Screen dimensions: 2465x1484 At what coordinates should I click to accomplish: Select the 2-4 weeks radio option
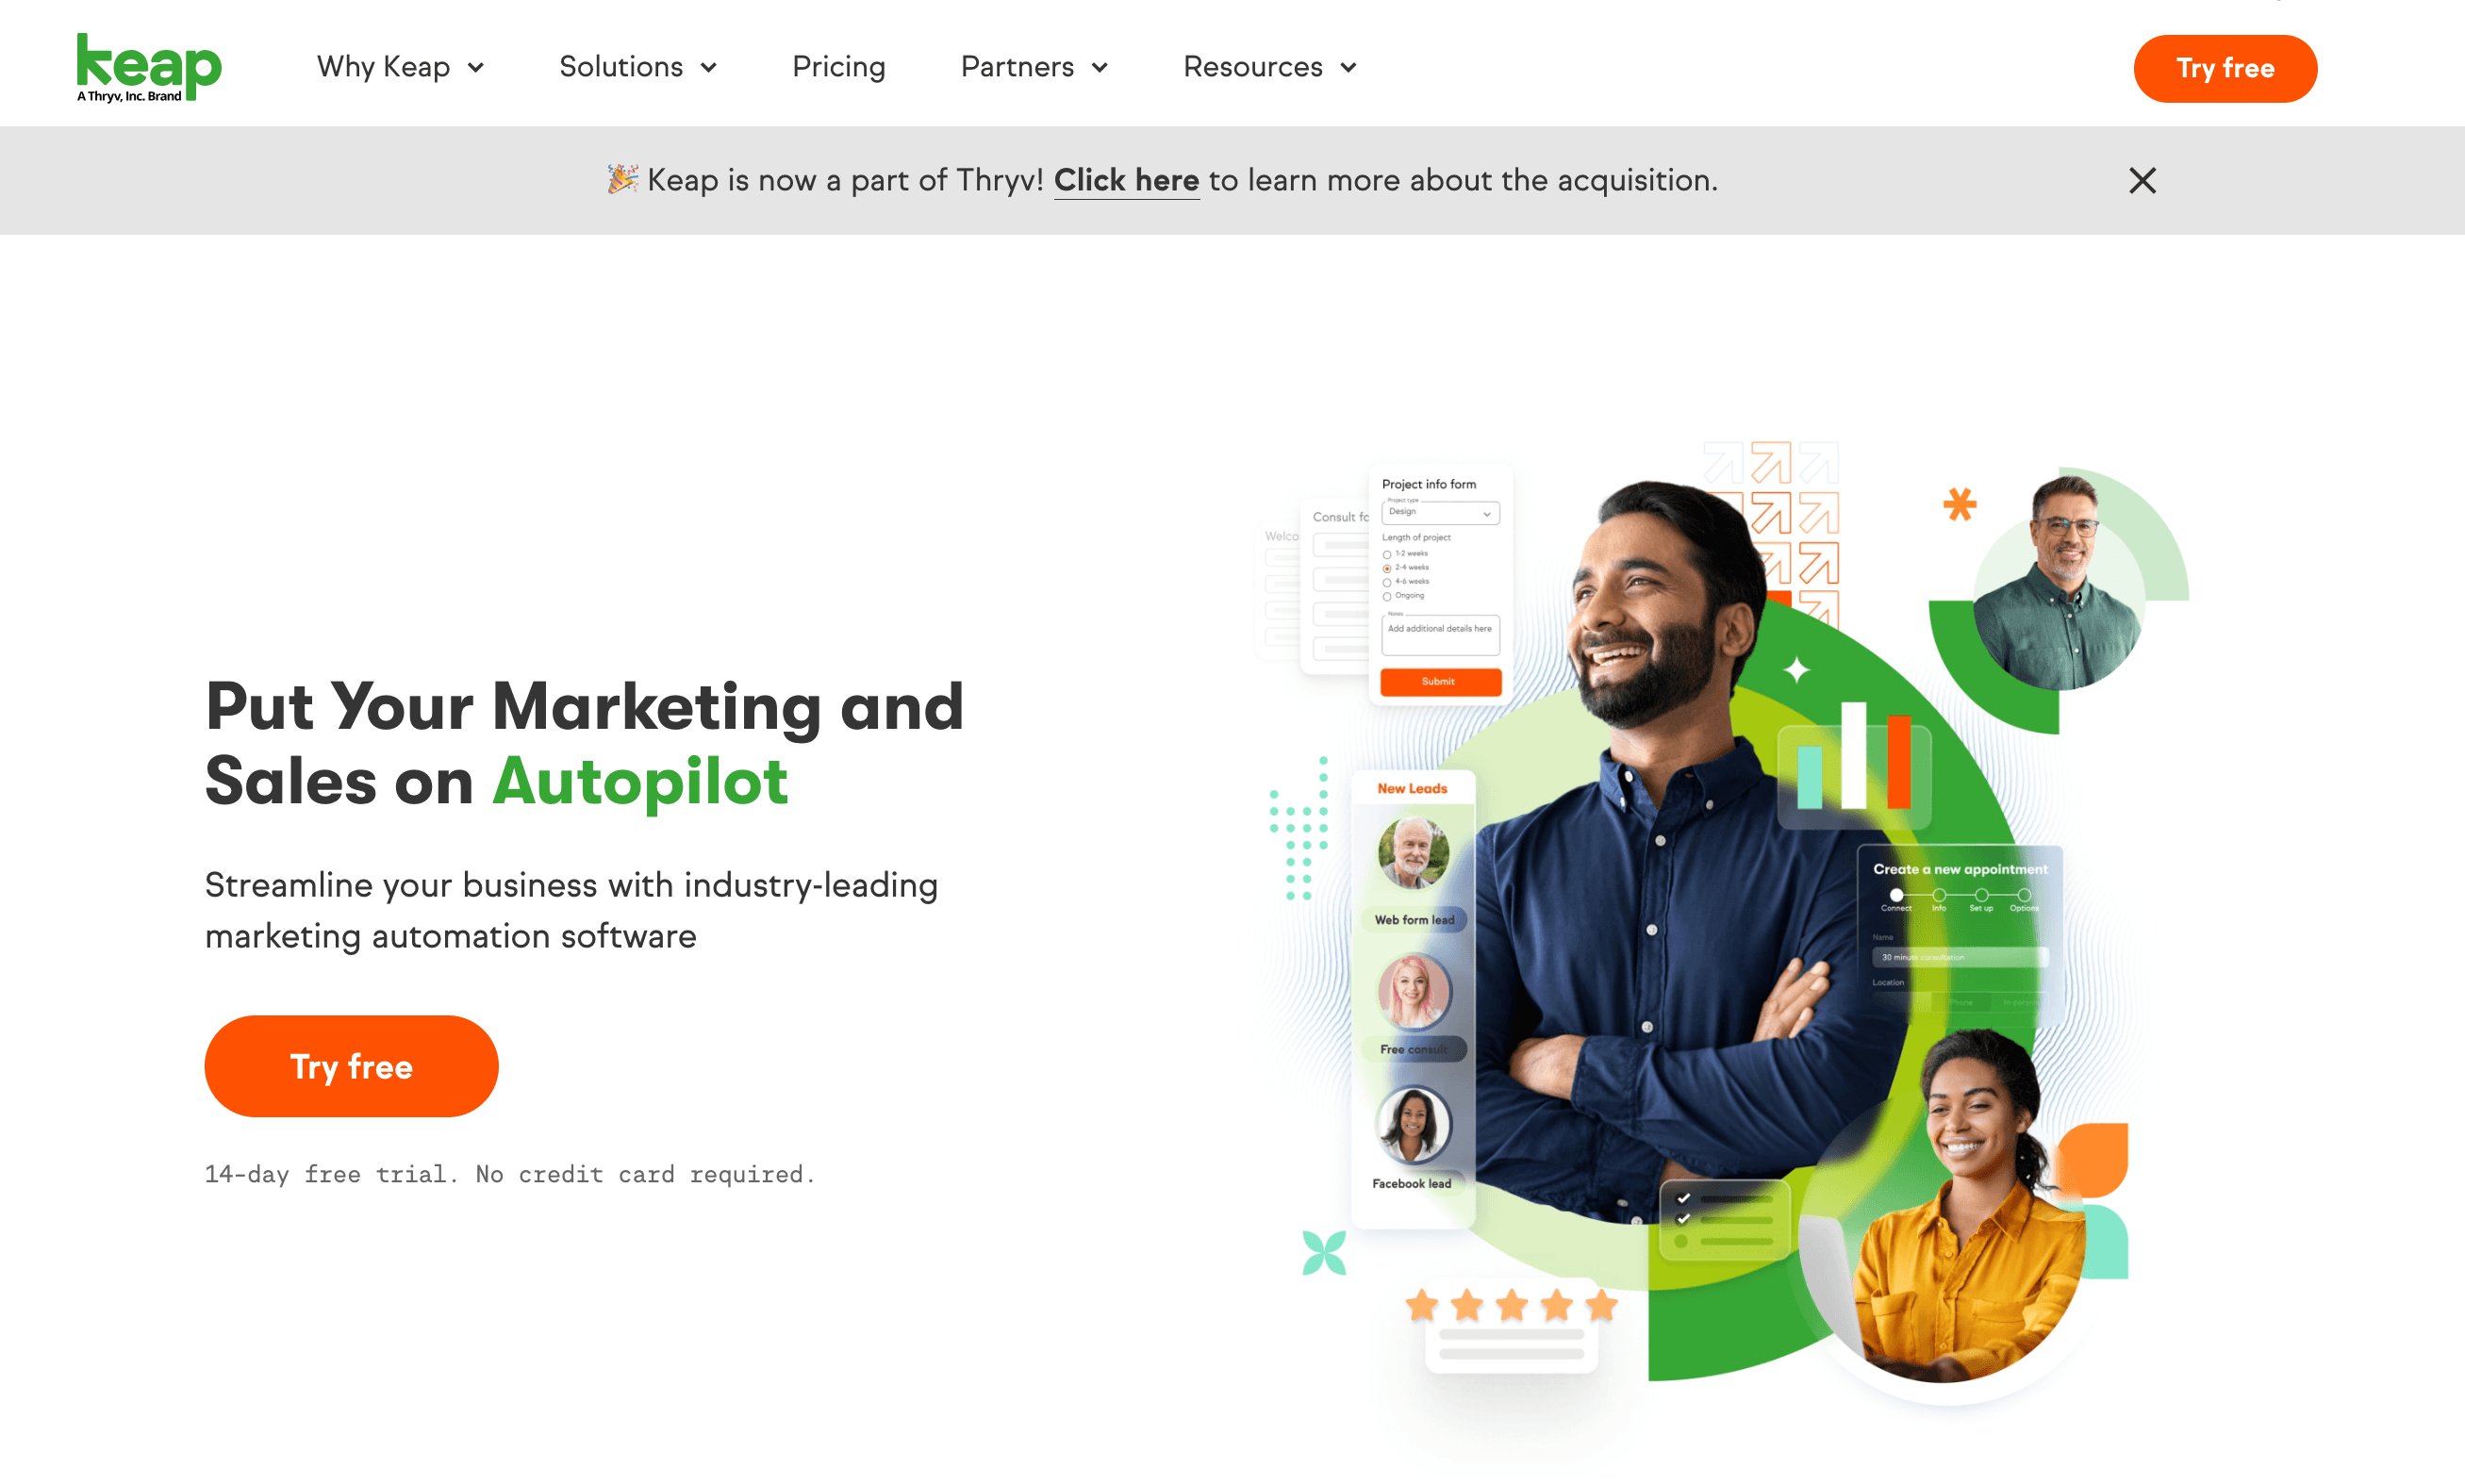coord(1387,568)
